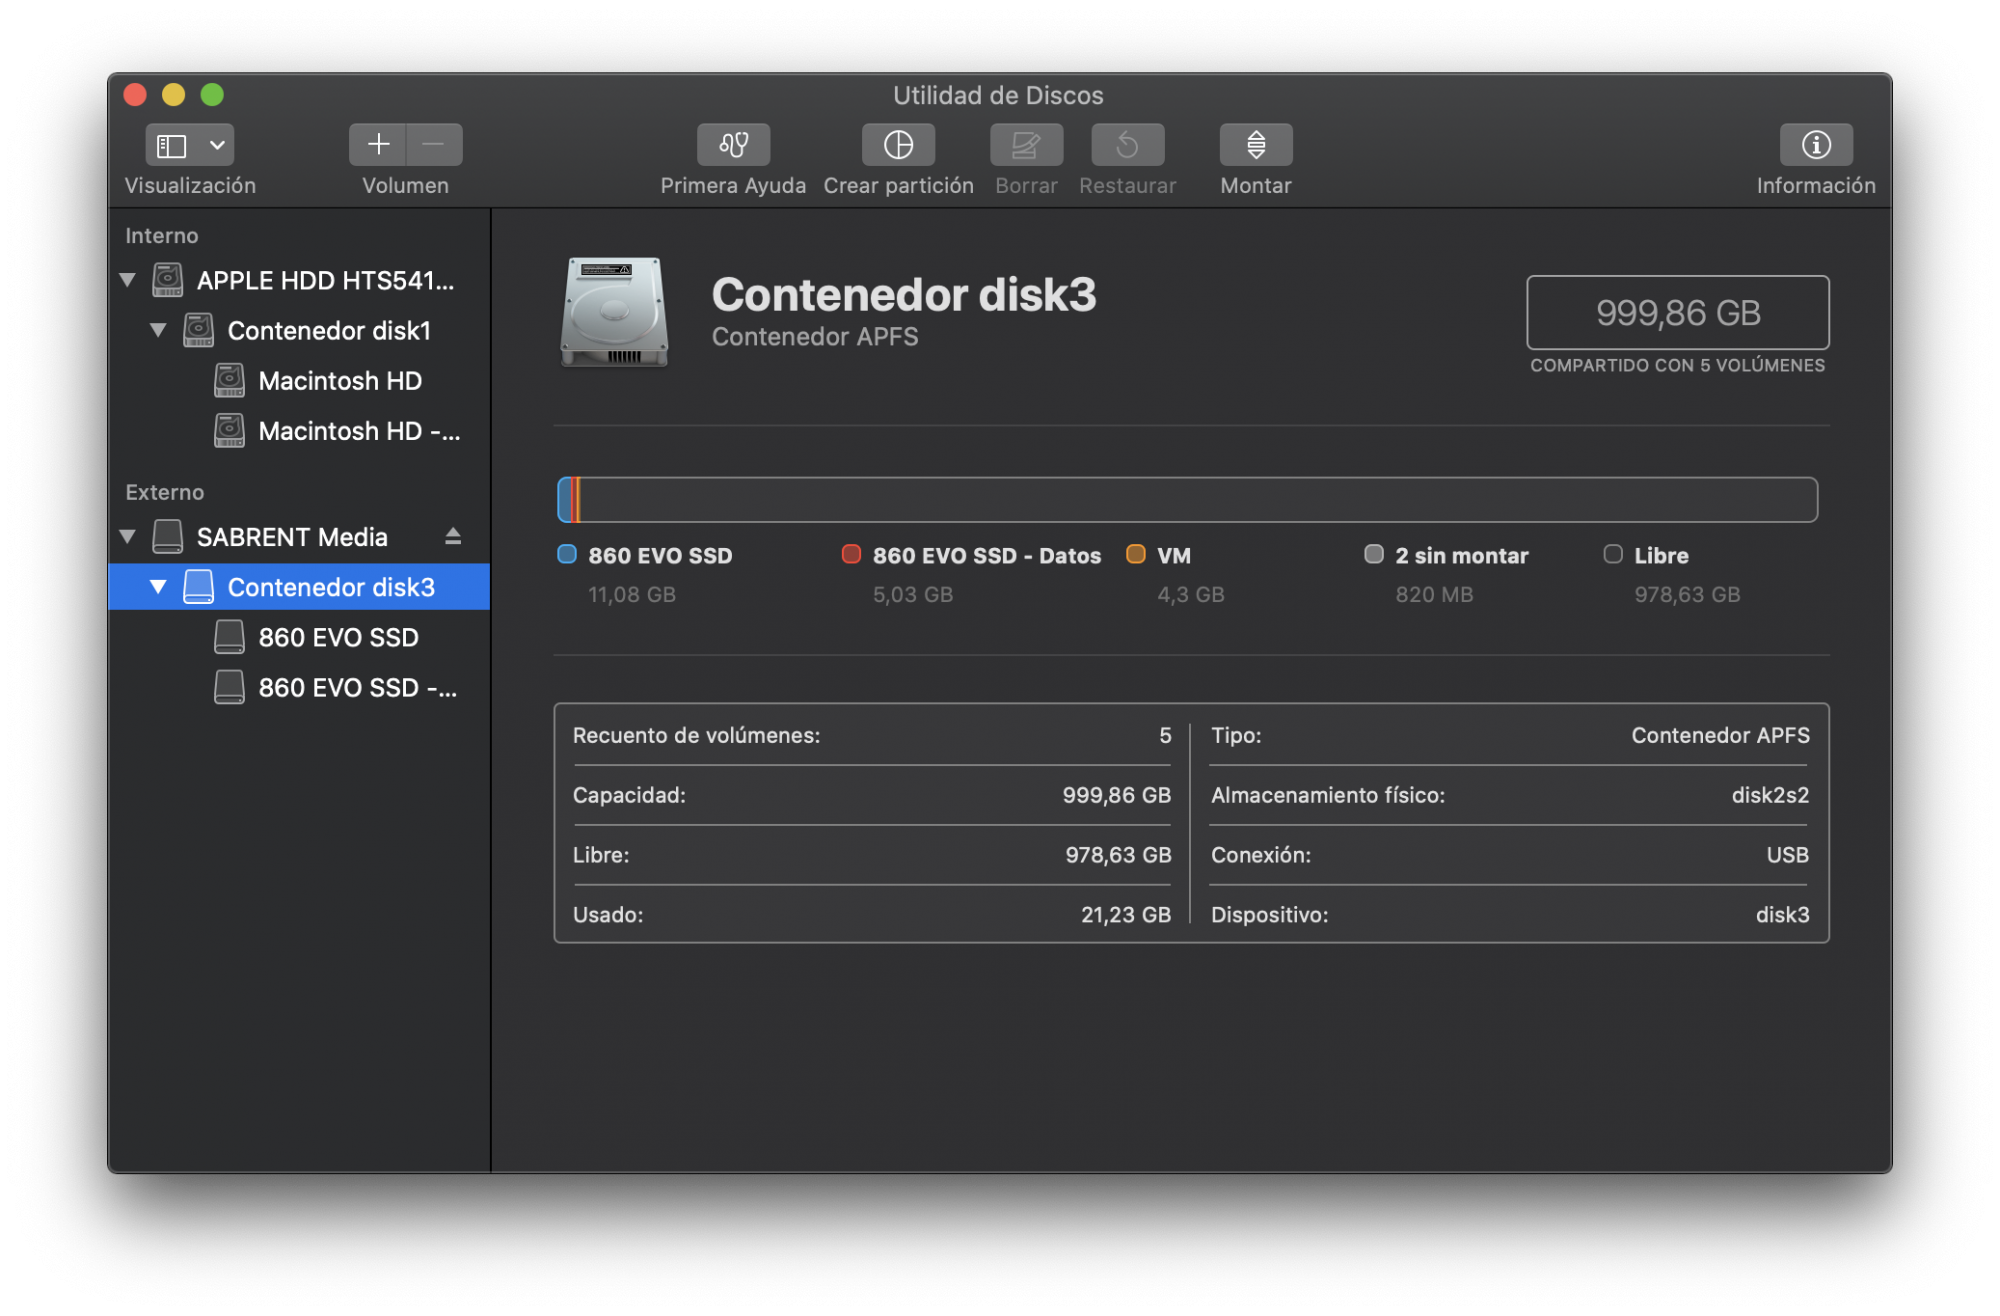The image size is (2000, 1316).
Task: Click the blue 860 EVO SSD swatch
Action: click(567, 555)
